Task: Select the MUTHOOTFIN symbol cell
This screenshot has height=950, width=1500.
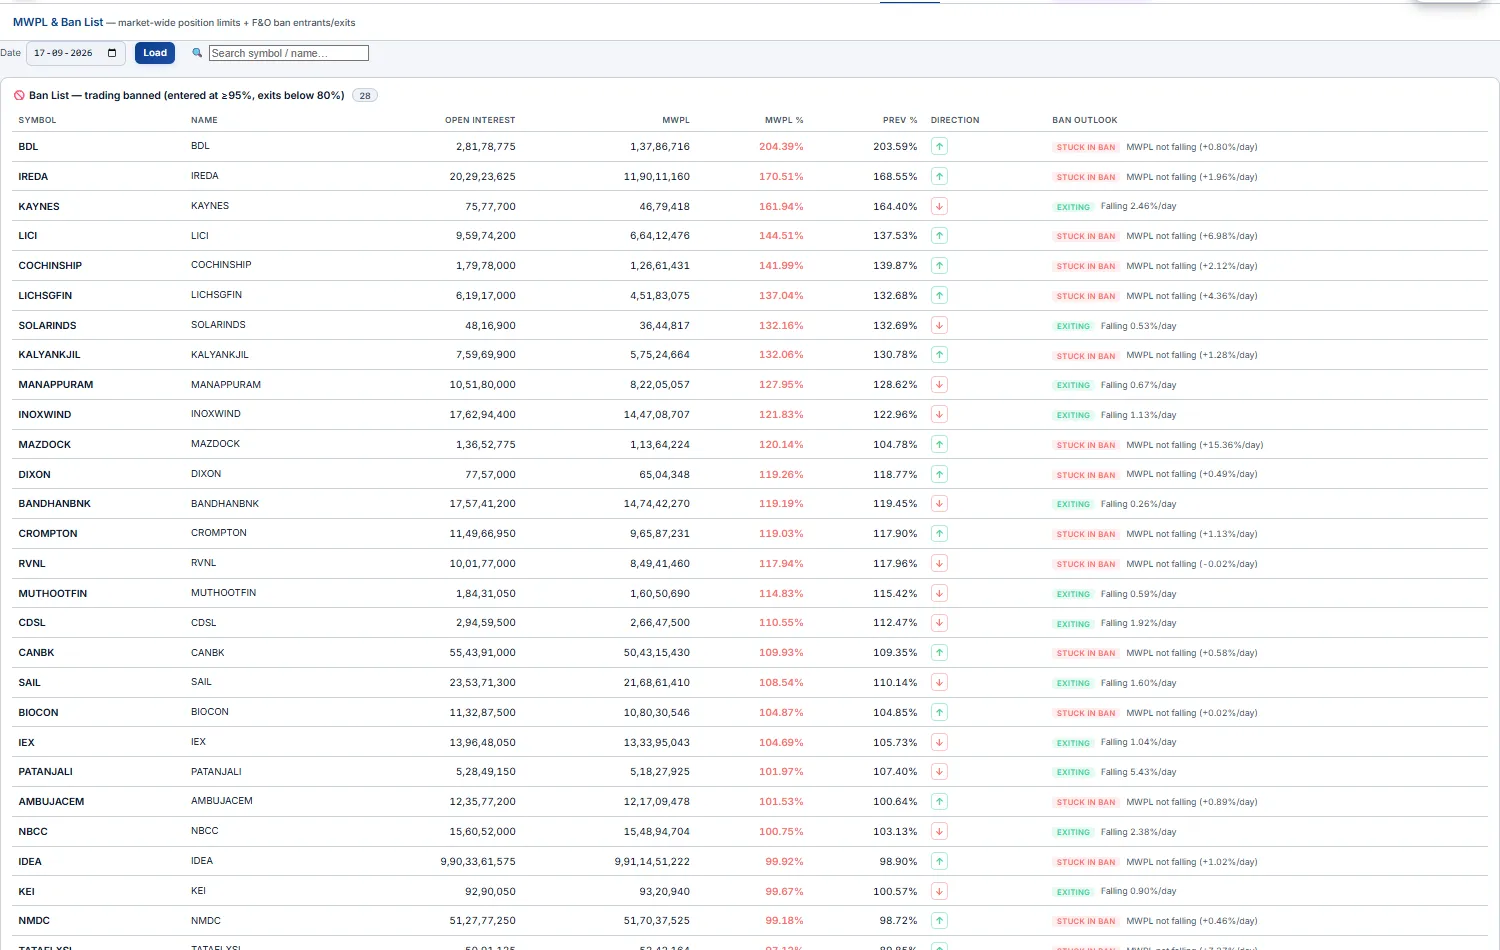Action: coord(52,594)
